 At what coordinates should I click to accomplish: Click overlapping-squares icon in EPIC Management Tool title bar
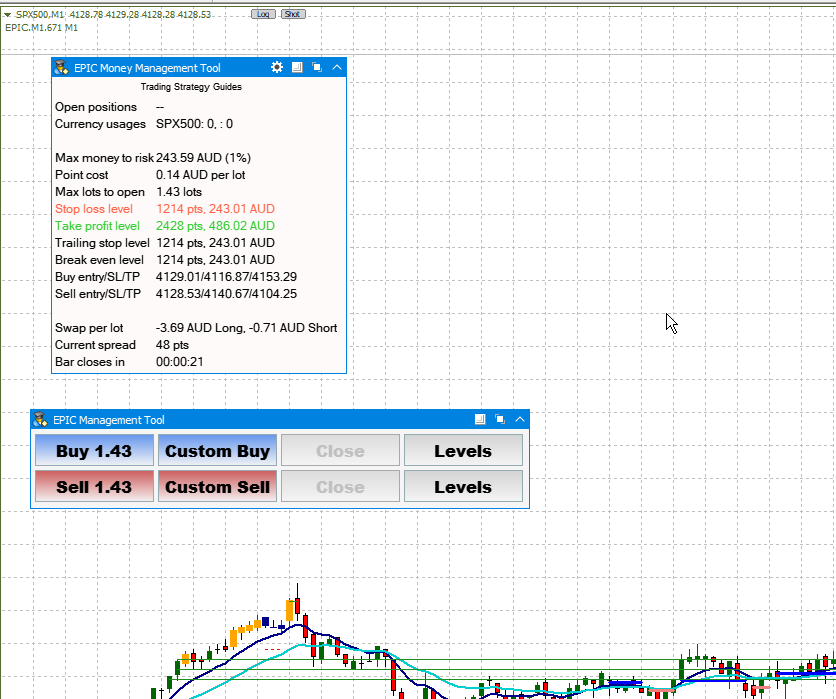pos(499,420)
